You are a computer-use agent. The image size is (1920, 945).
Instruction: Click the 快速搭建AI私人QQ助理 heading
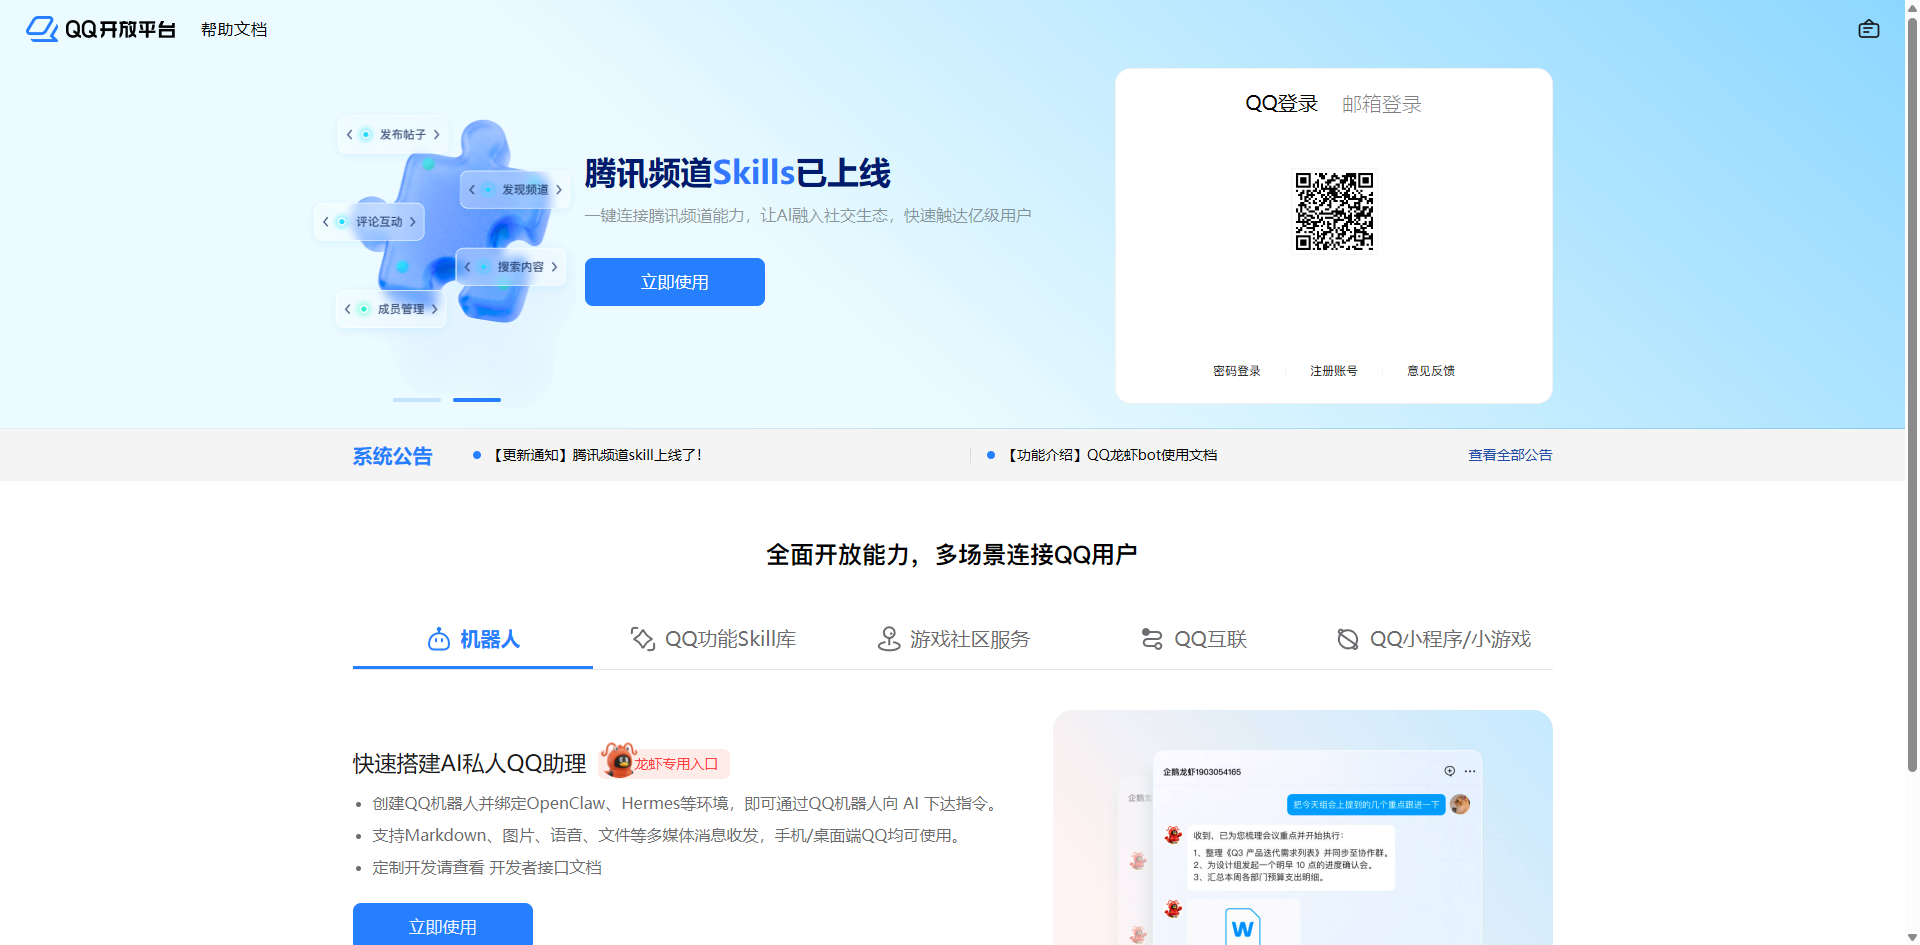click(x=470, y=764)
